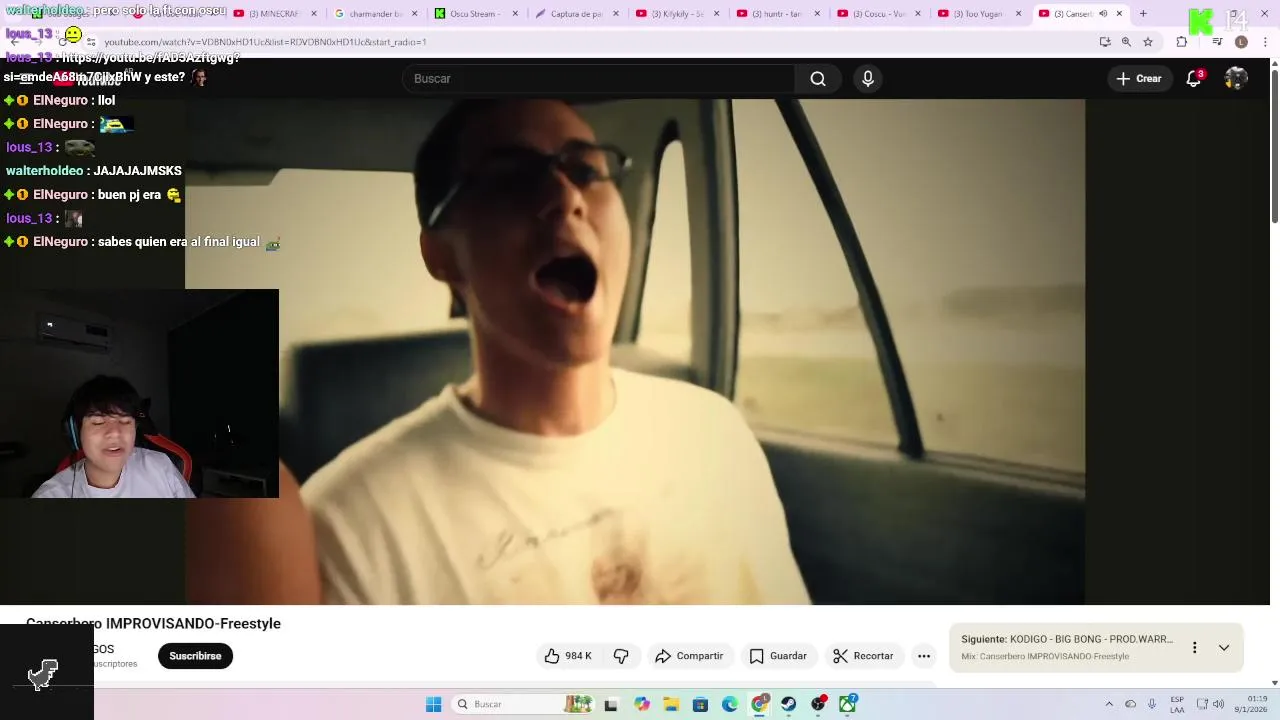Open File Explorer from the taskbar
Screen dimensions: 1280x720
tap(671, 704)
